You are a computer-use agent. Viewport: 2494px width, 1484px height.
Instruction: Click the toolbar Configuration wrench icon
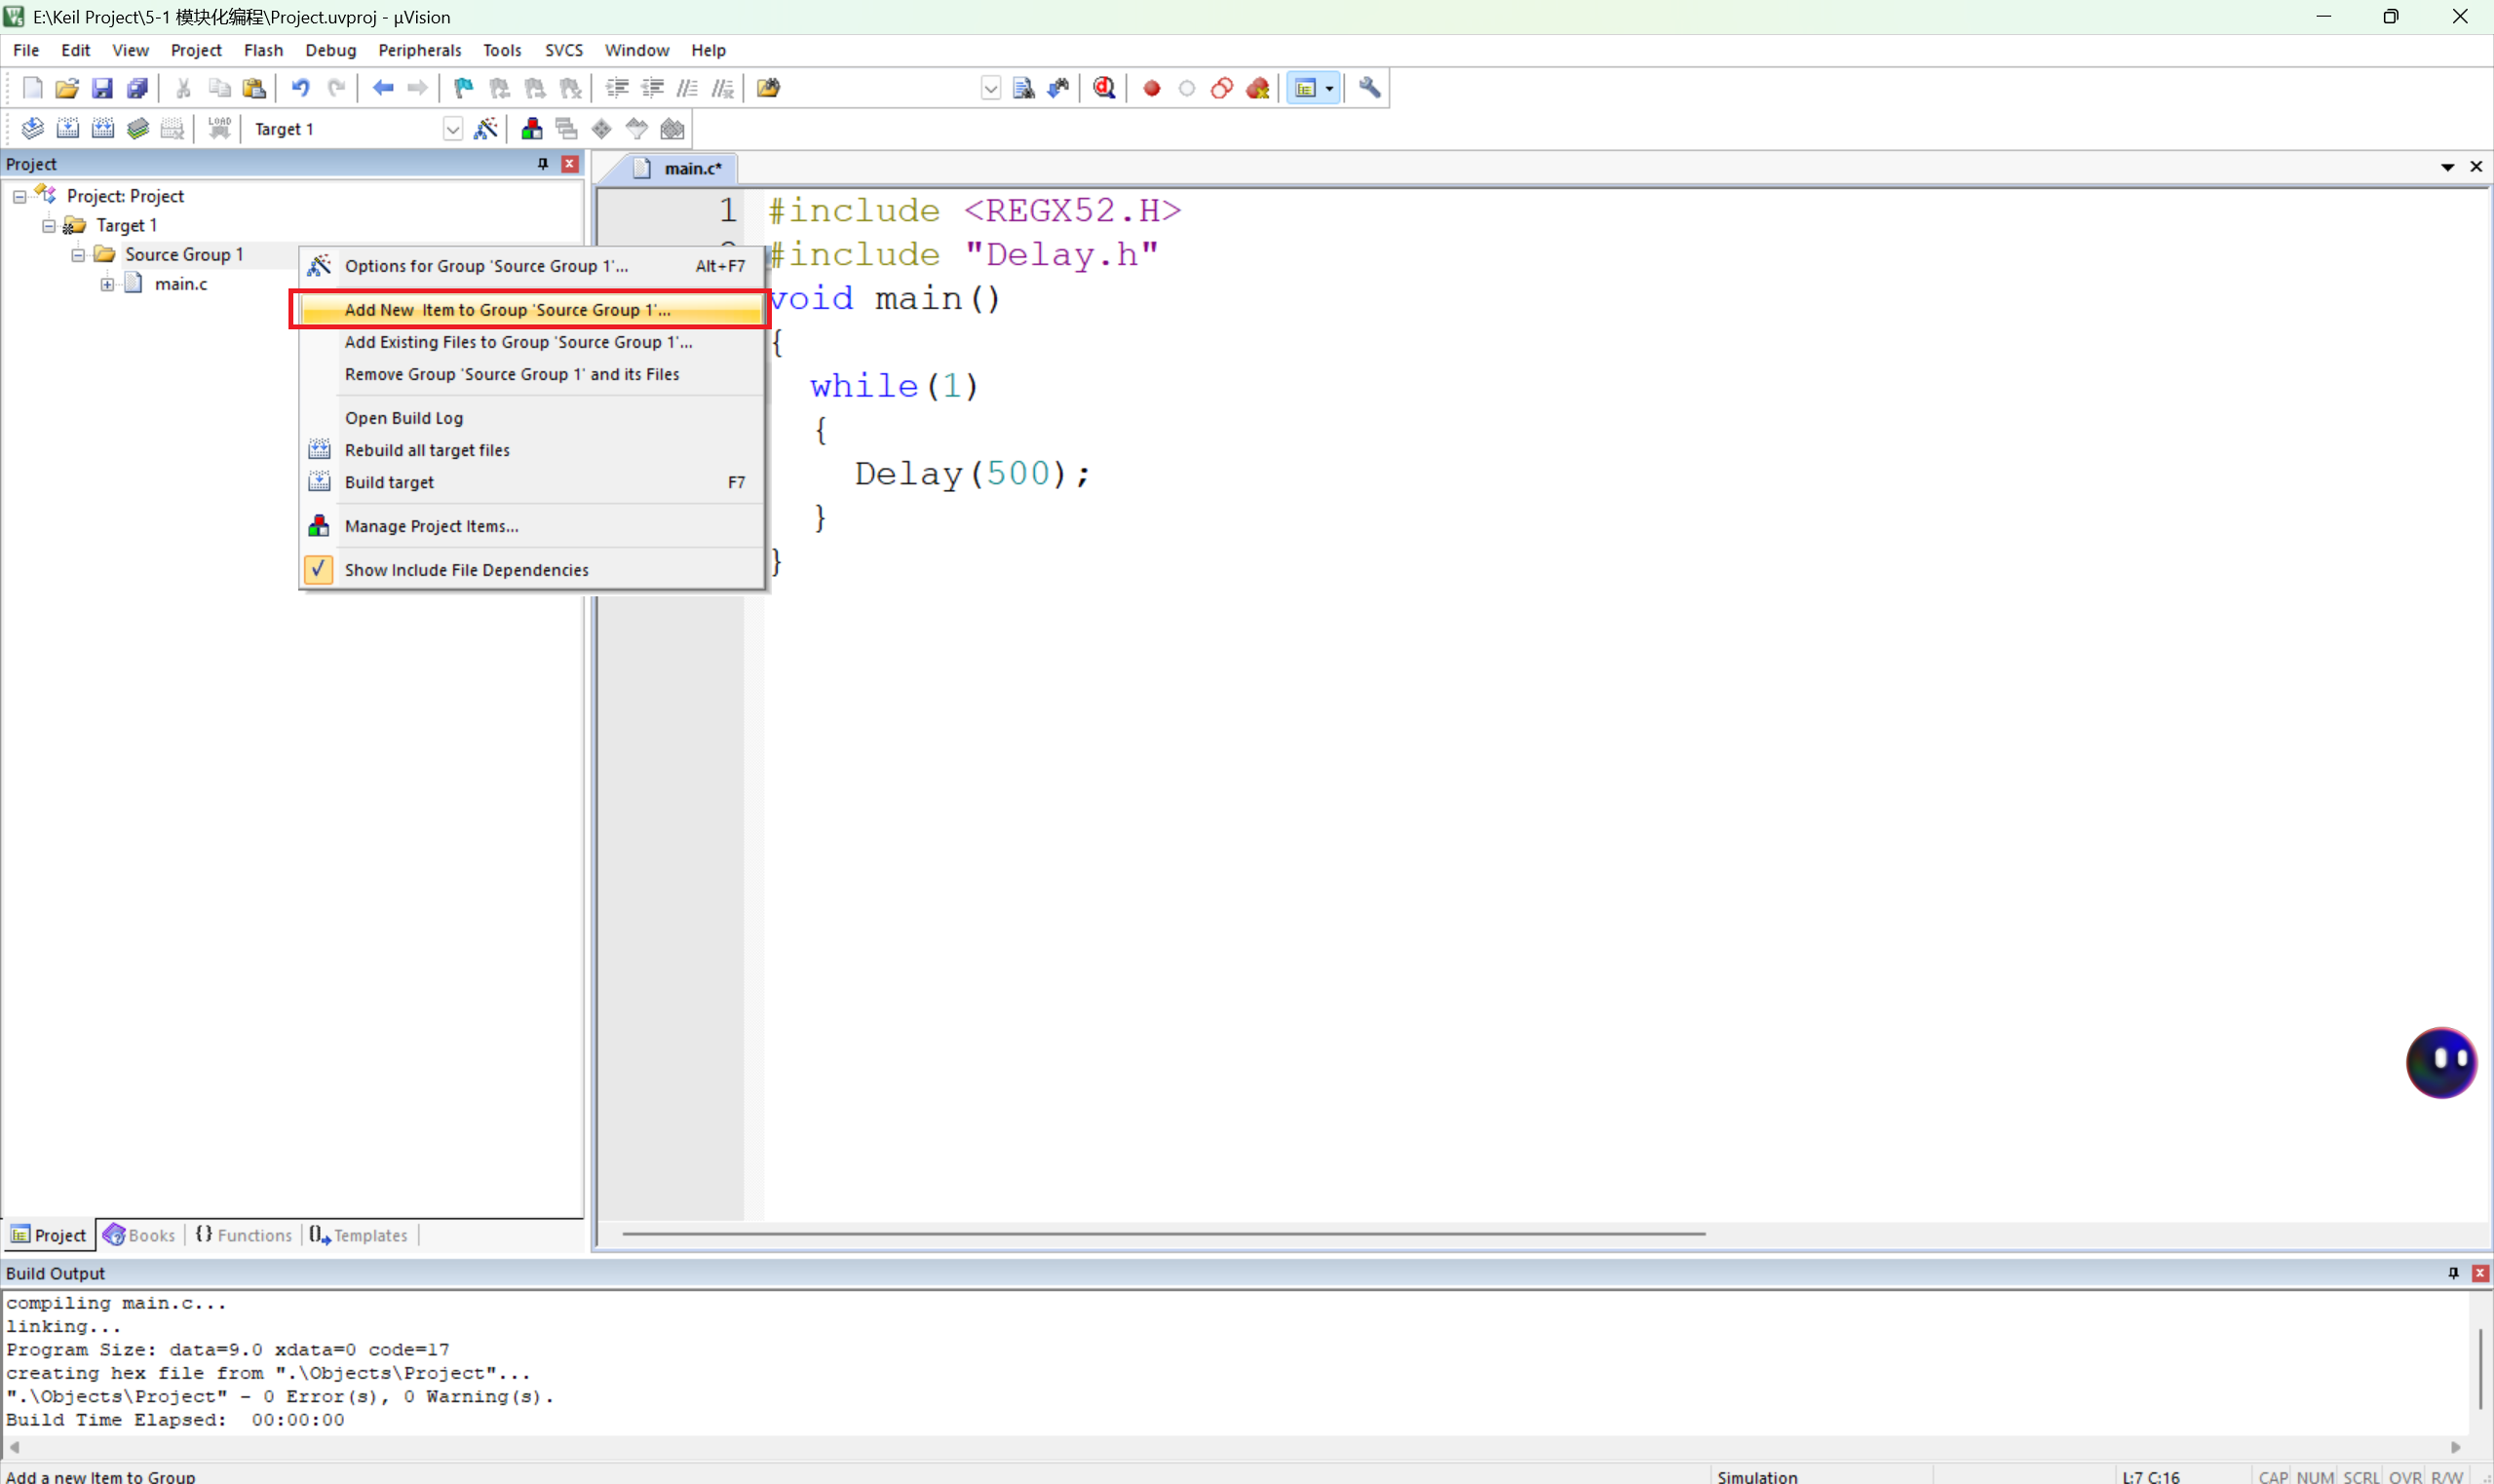click(x=1369, y=88)
